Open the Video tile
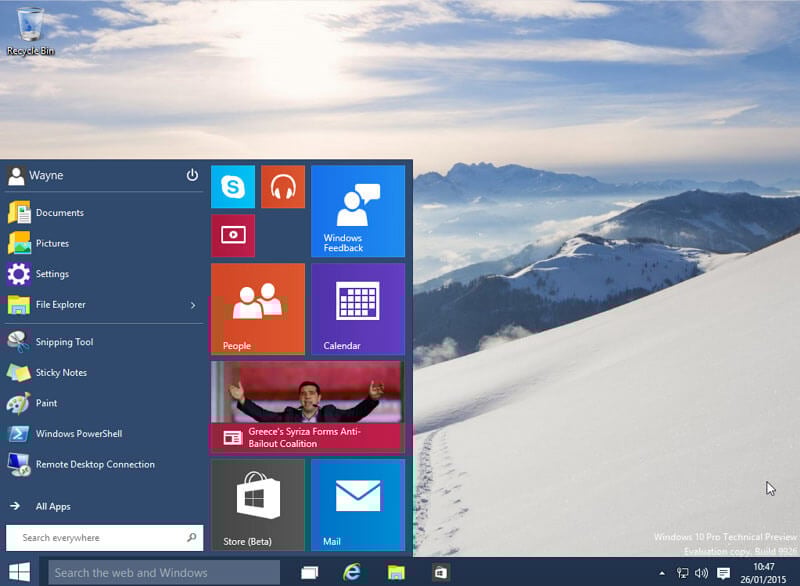This screenshot has height=586, width=800. pos(233,235)
